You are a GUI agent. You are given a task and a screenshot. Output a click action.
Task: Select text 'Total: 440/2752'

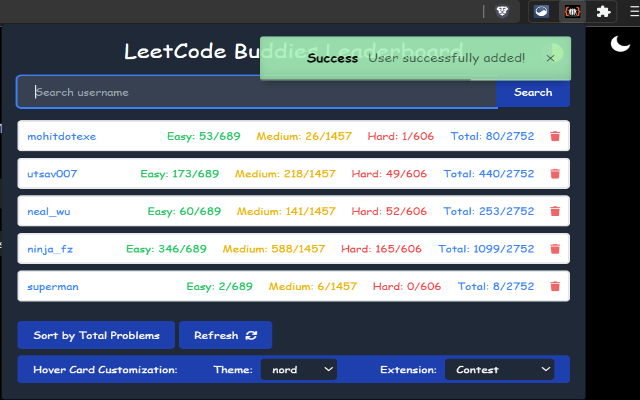[489, 174]
